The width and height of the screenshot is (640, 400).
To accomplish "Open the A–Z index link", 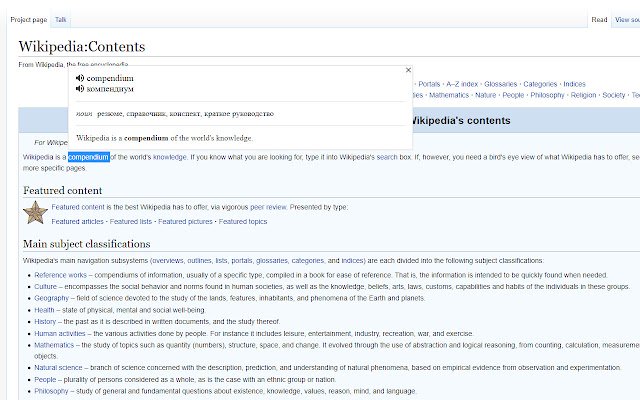I will click(462, 84).
